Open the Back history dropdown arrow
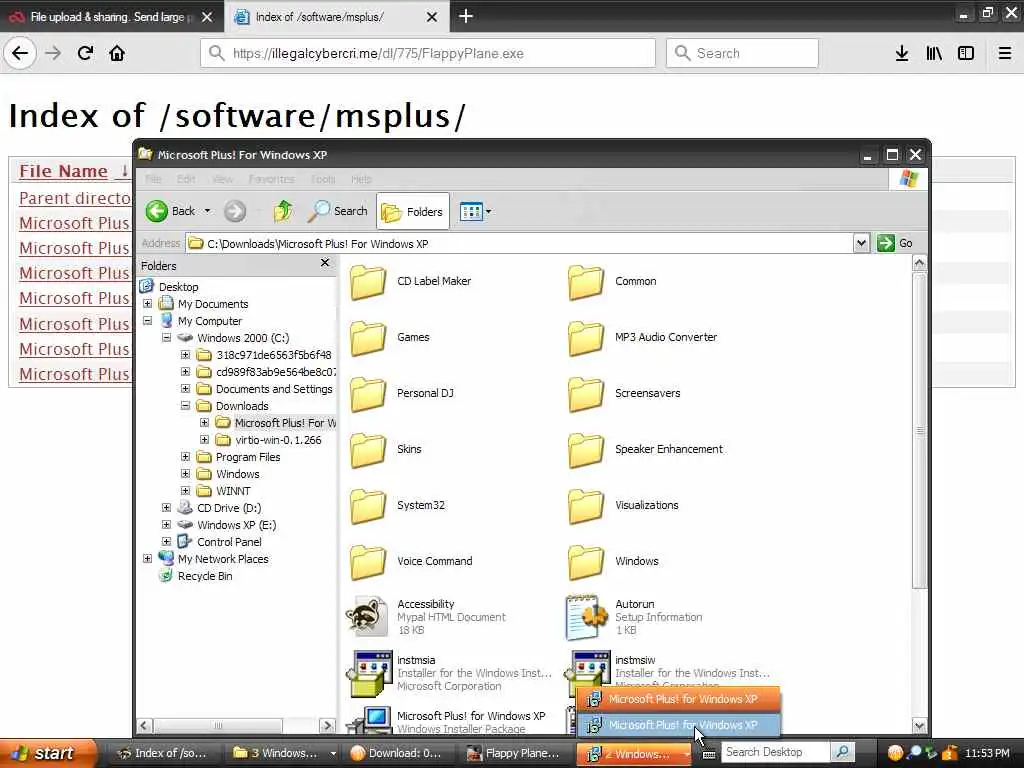The height and width of the screenshot is (768, 1024). pyautogui.click(x=207, y=211)
